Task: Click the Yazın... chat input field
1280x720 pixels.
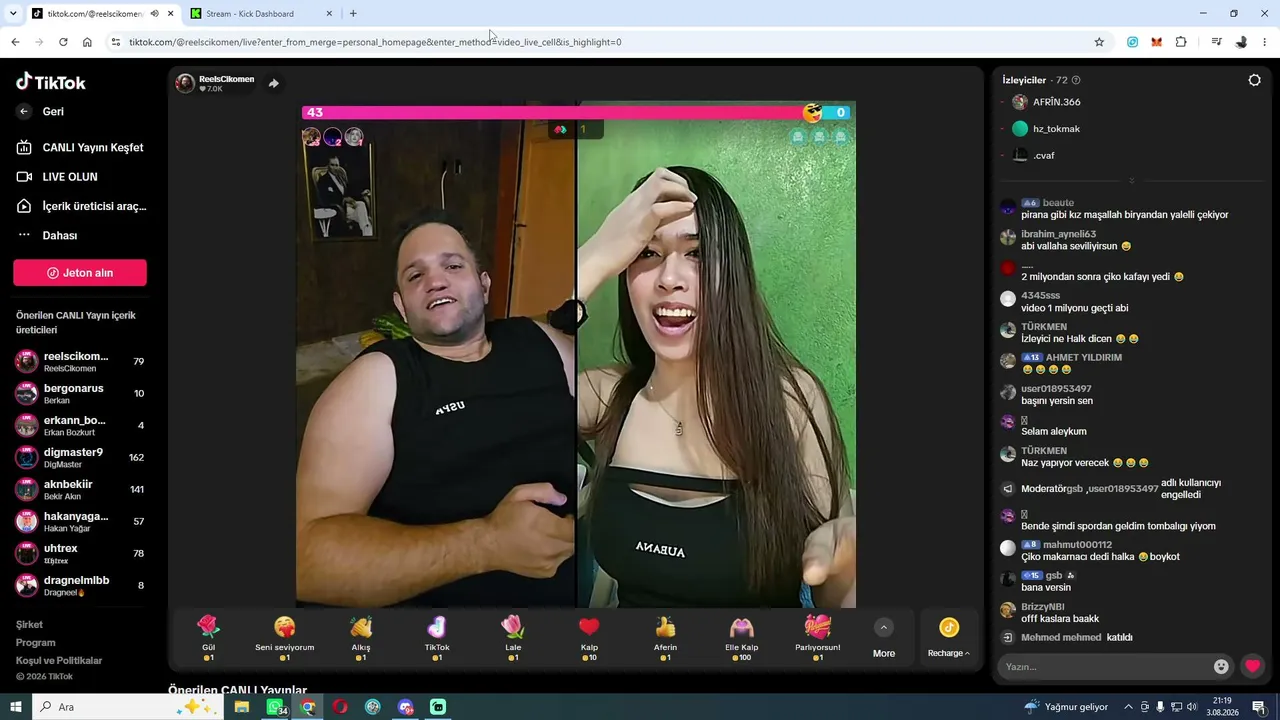Action: click(x=1105, y=667)
